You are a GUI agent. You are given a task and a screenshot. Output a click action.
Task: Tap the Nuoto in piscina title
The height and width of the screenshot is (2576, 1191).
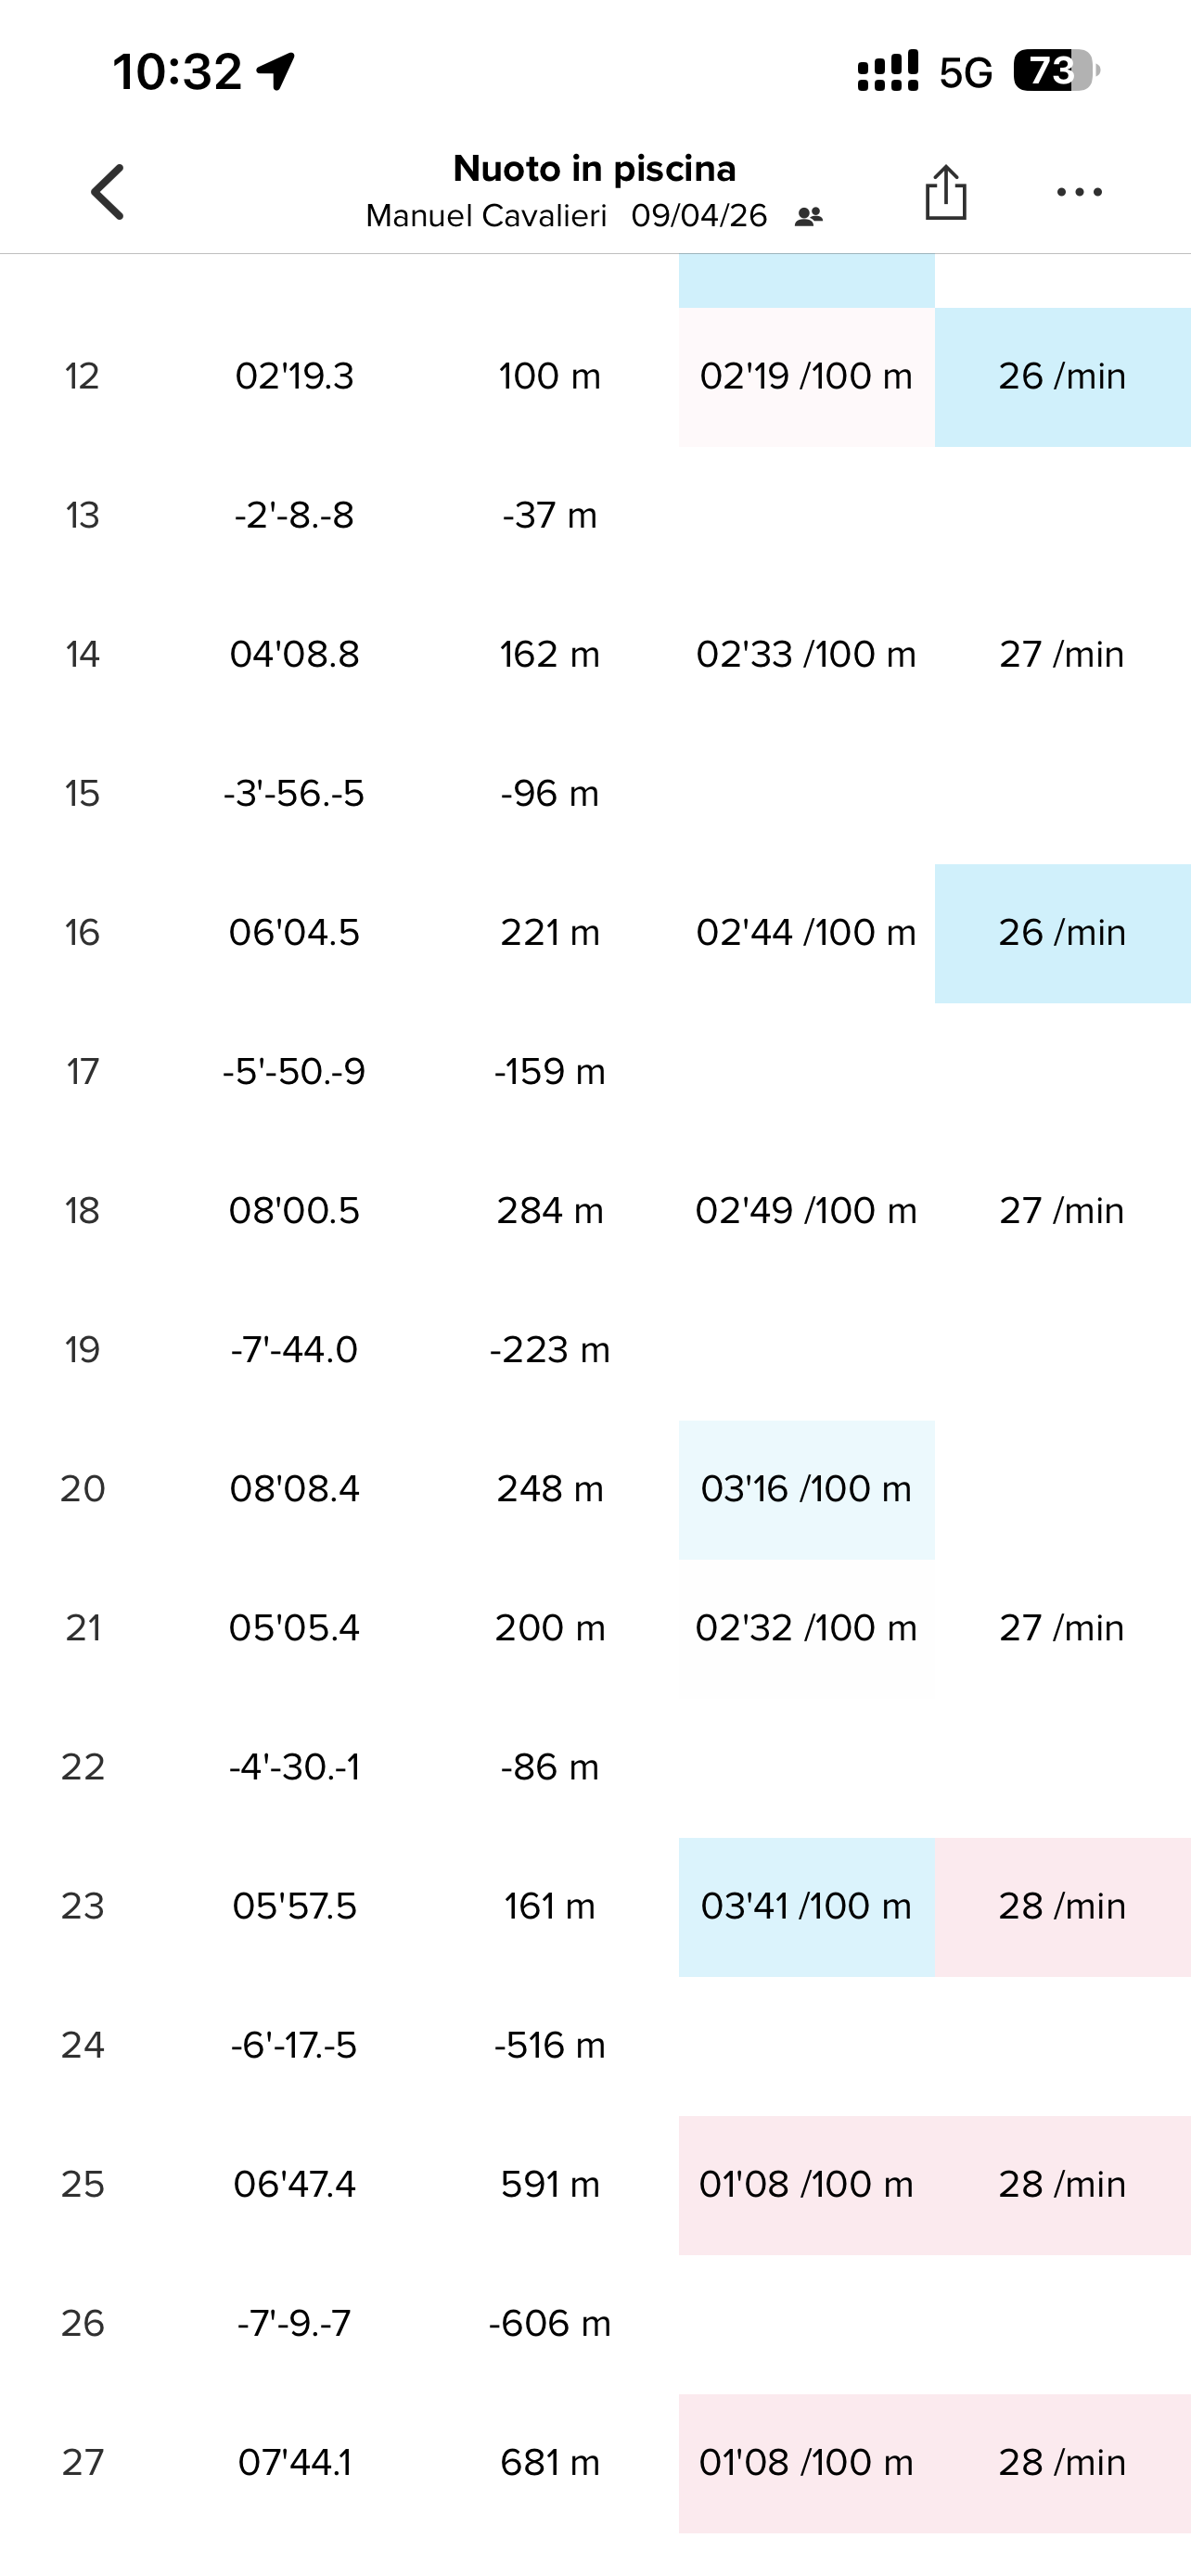point(594,168)
